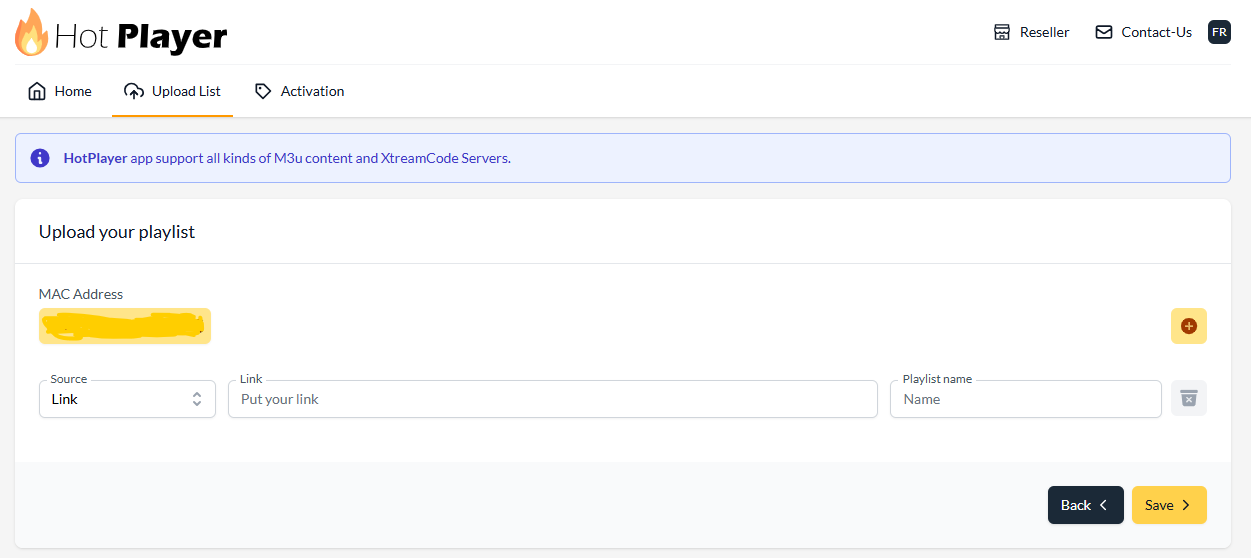The image size is (1251, 558).
Task: Click the yellow Save button
Action: (1169, 505)
